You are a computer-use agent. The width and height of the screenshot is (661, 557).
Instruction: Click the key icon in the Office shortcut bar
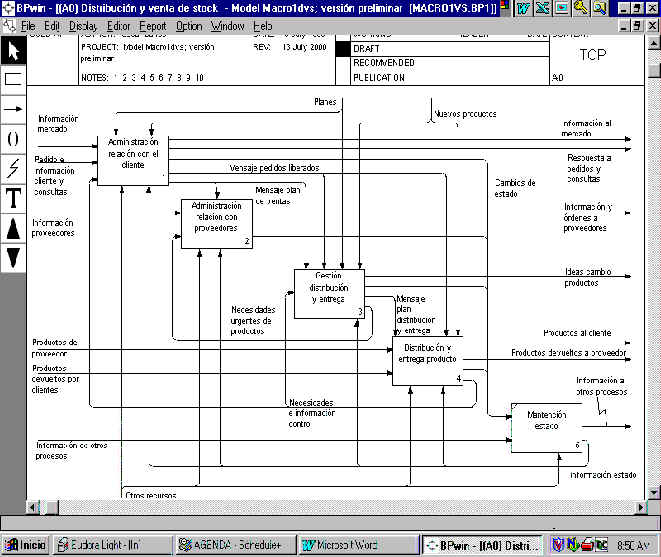click(581, 8)
